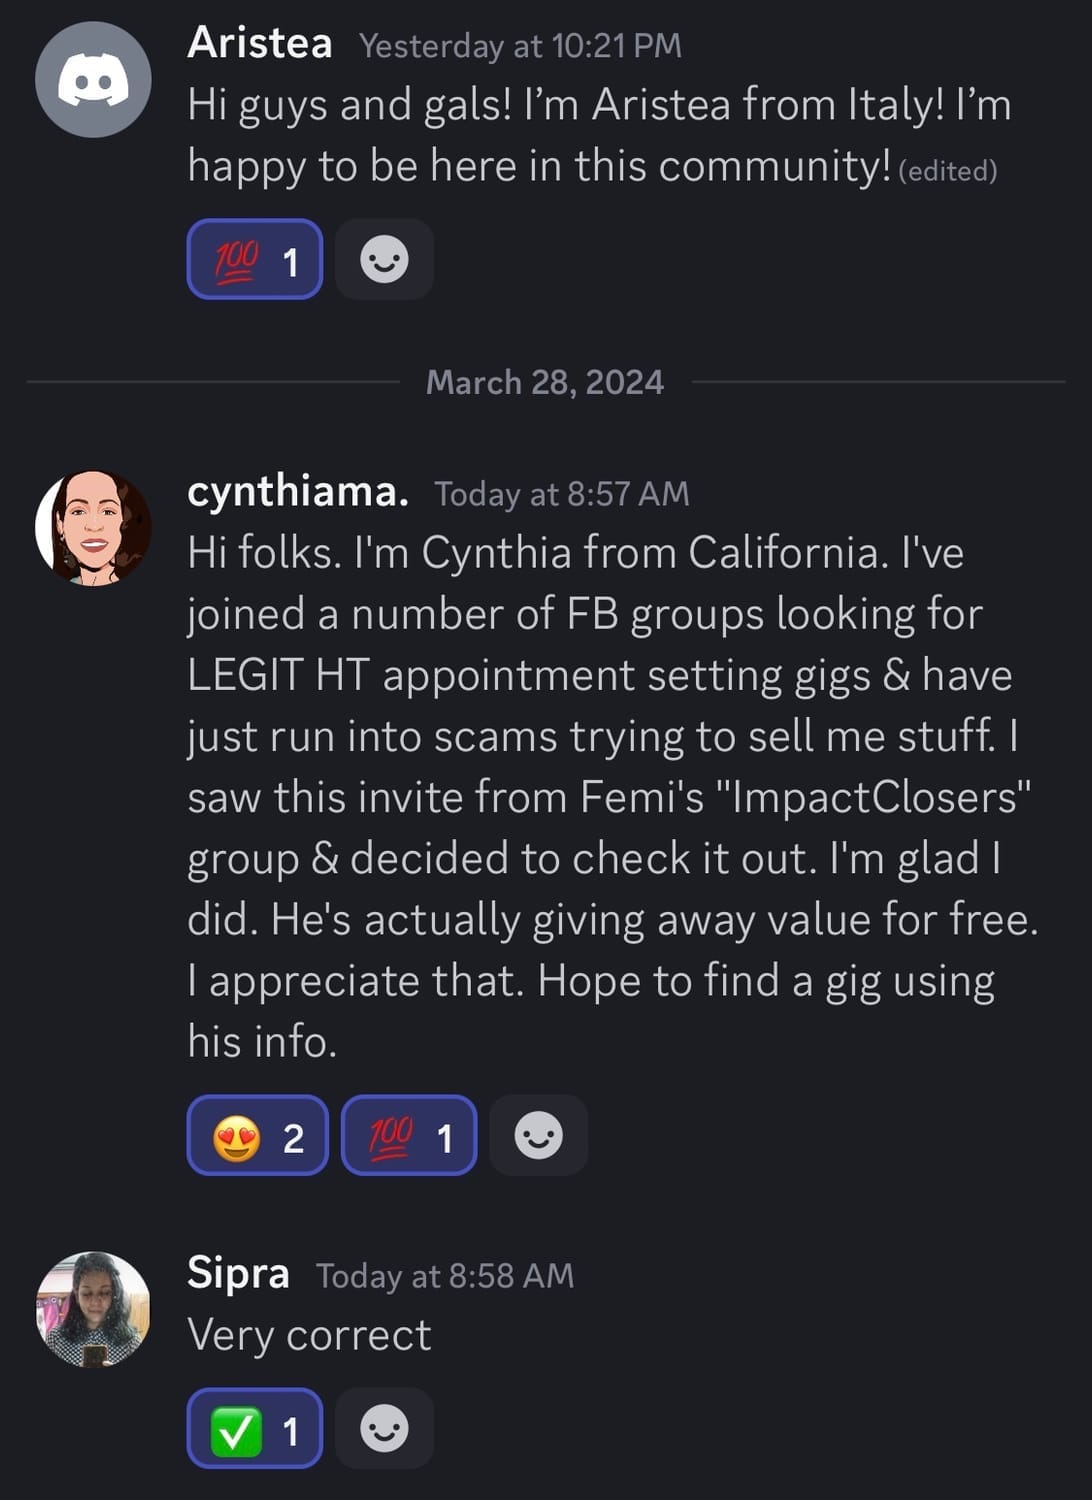The image size is (1092, 1500).
Task: Click the (edited) label on Aristea's message
Action: pyautogui.click(x=948, y=171)
